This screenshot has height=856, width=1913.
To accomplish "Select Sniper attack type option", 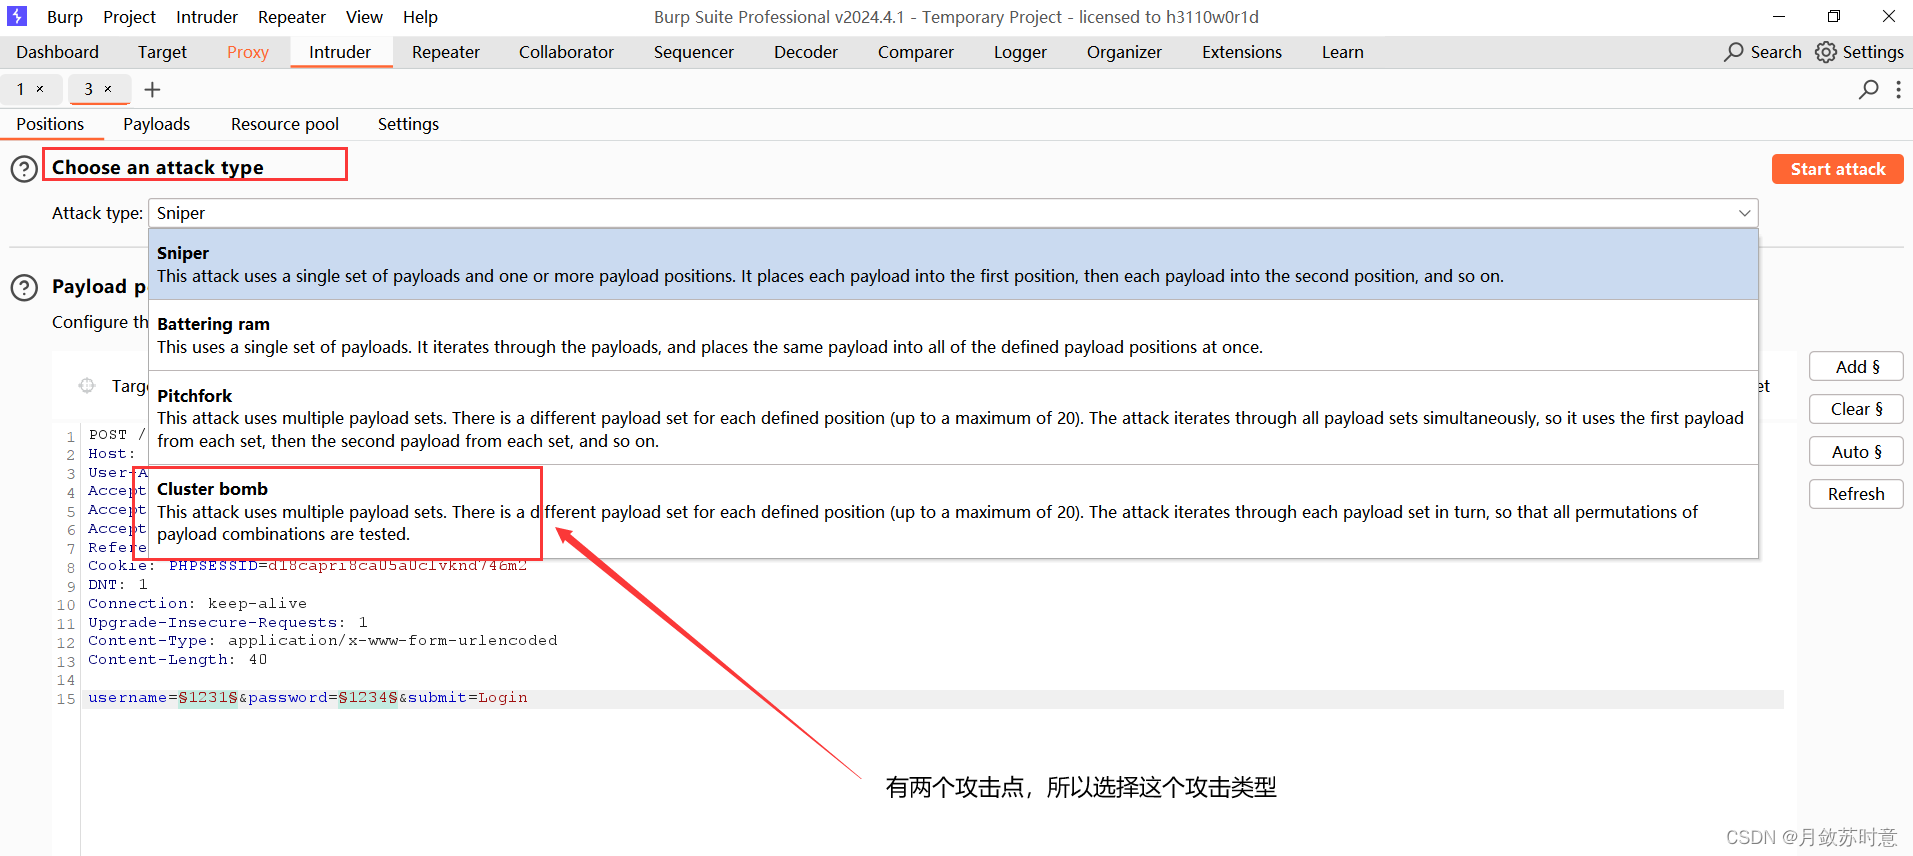I will coord(953,264).
